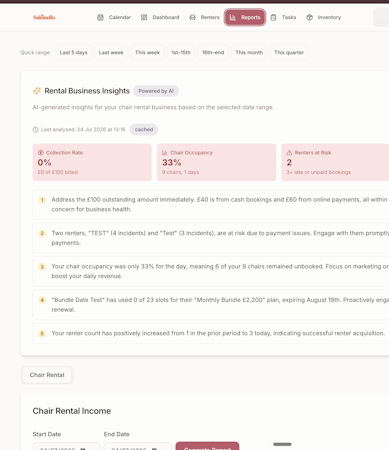Click the Renters at Risk warning icon

(x=289, y=153)
